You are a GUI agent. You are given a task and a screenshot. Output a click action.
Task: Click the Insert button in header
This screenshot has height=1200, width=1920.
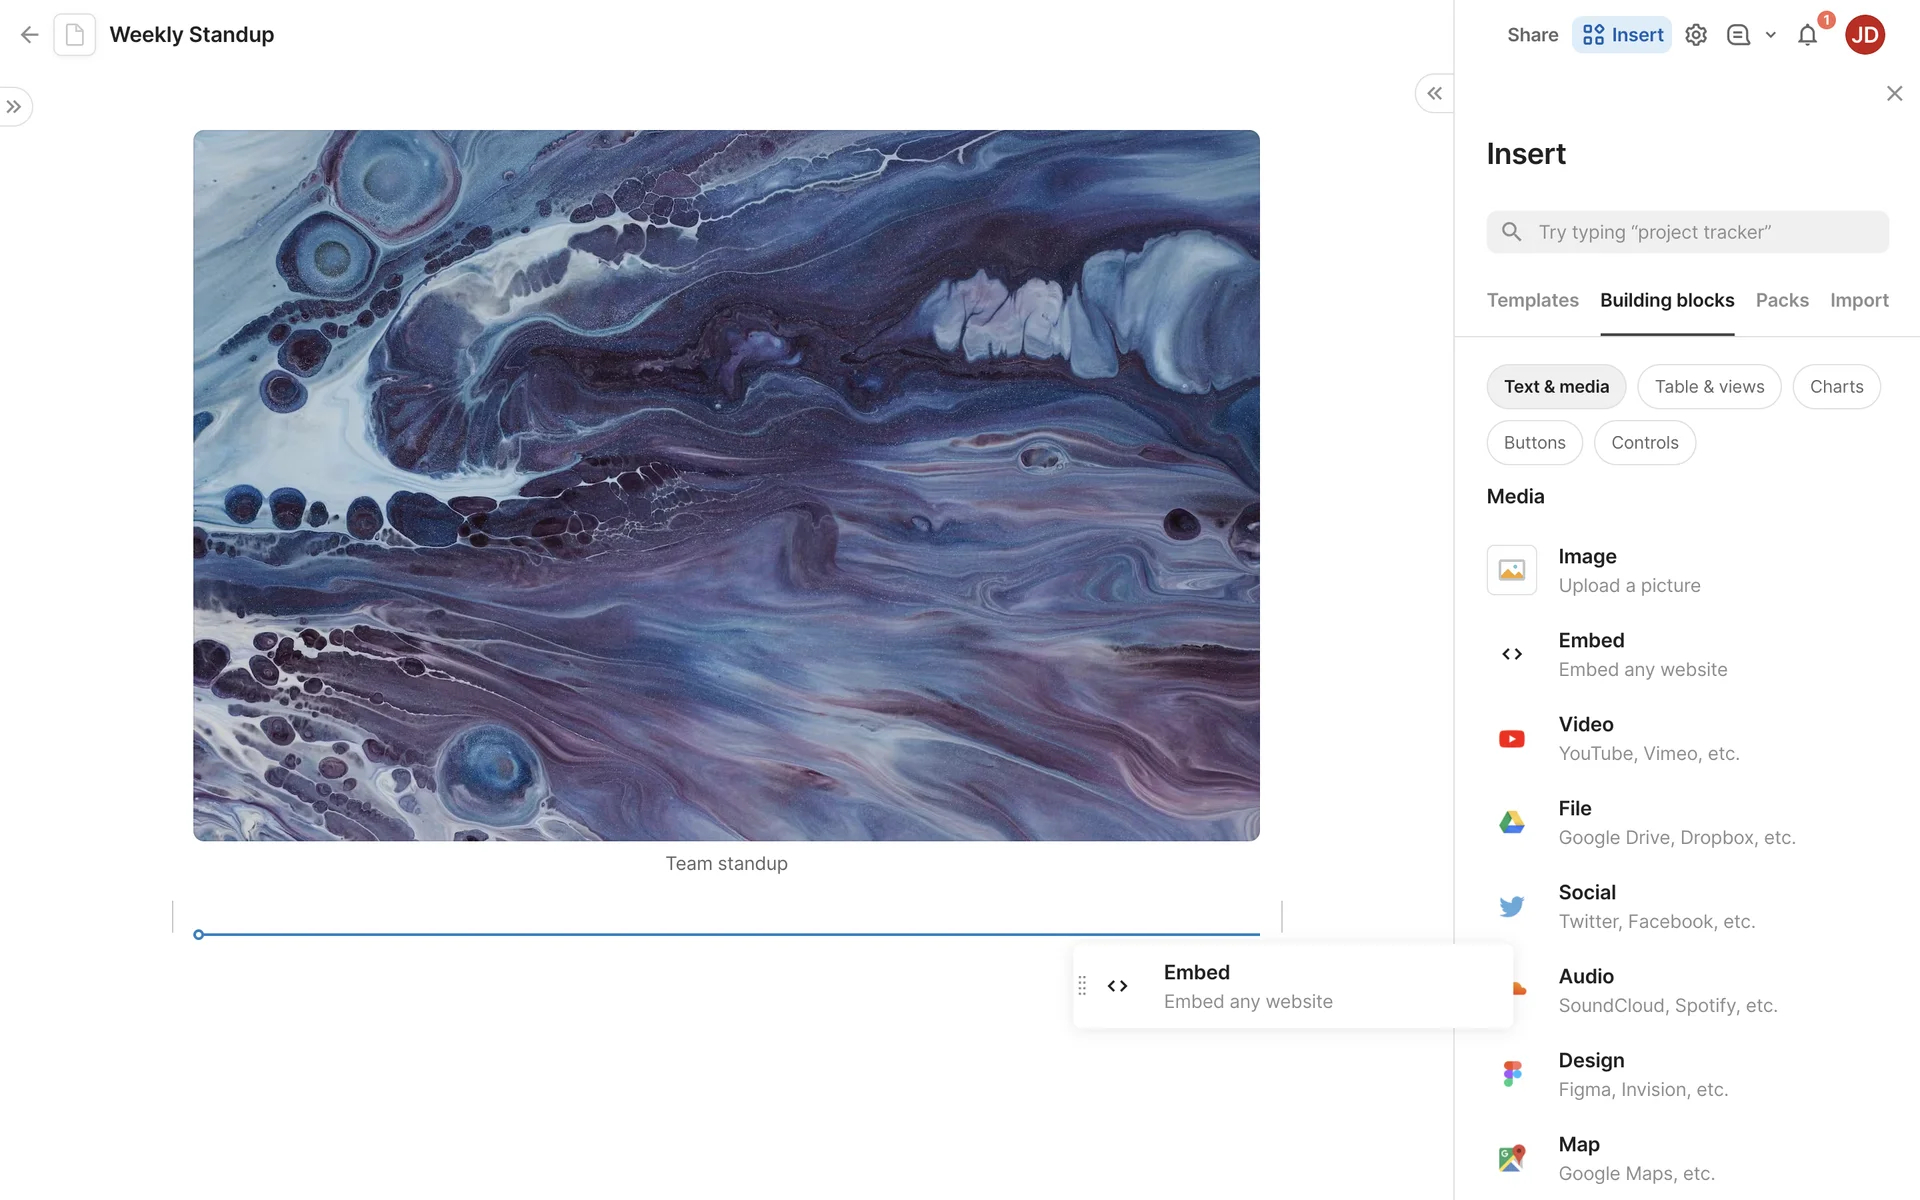click(1622, 35)
